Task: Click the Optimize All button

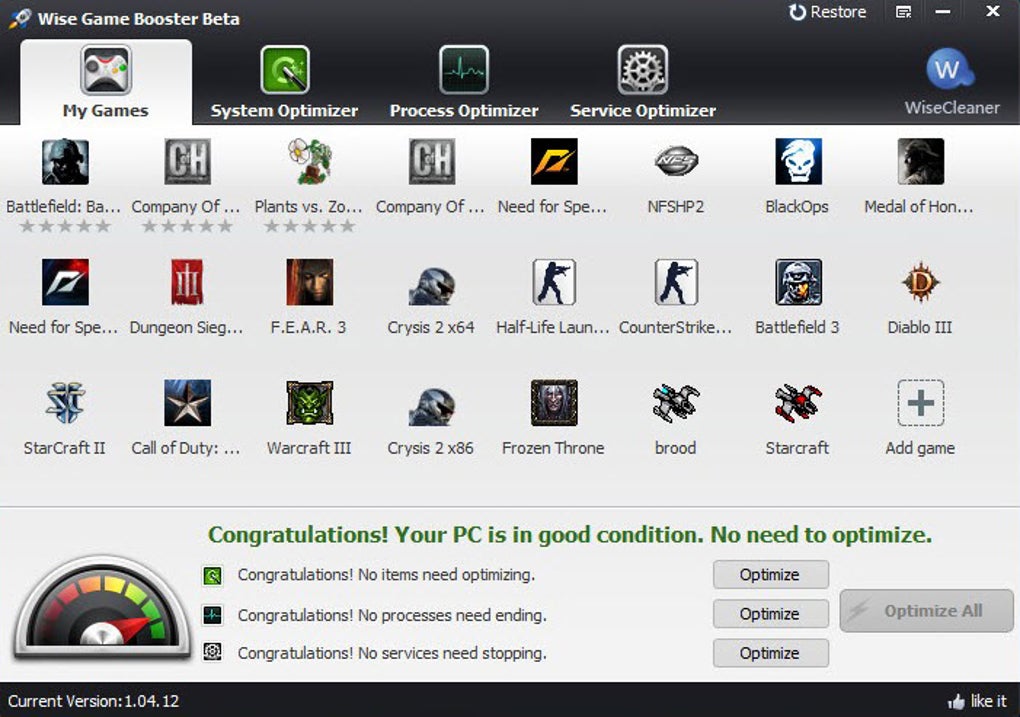Action: (x=926, y=611)
